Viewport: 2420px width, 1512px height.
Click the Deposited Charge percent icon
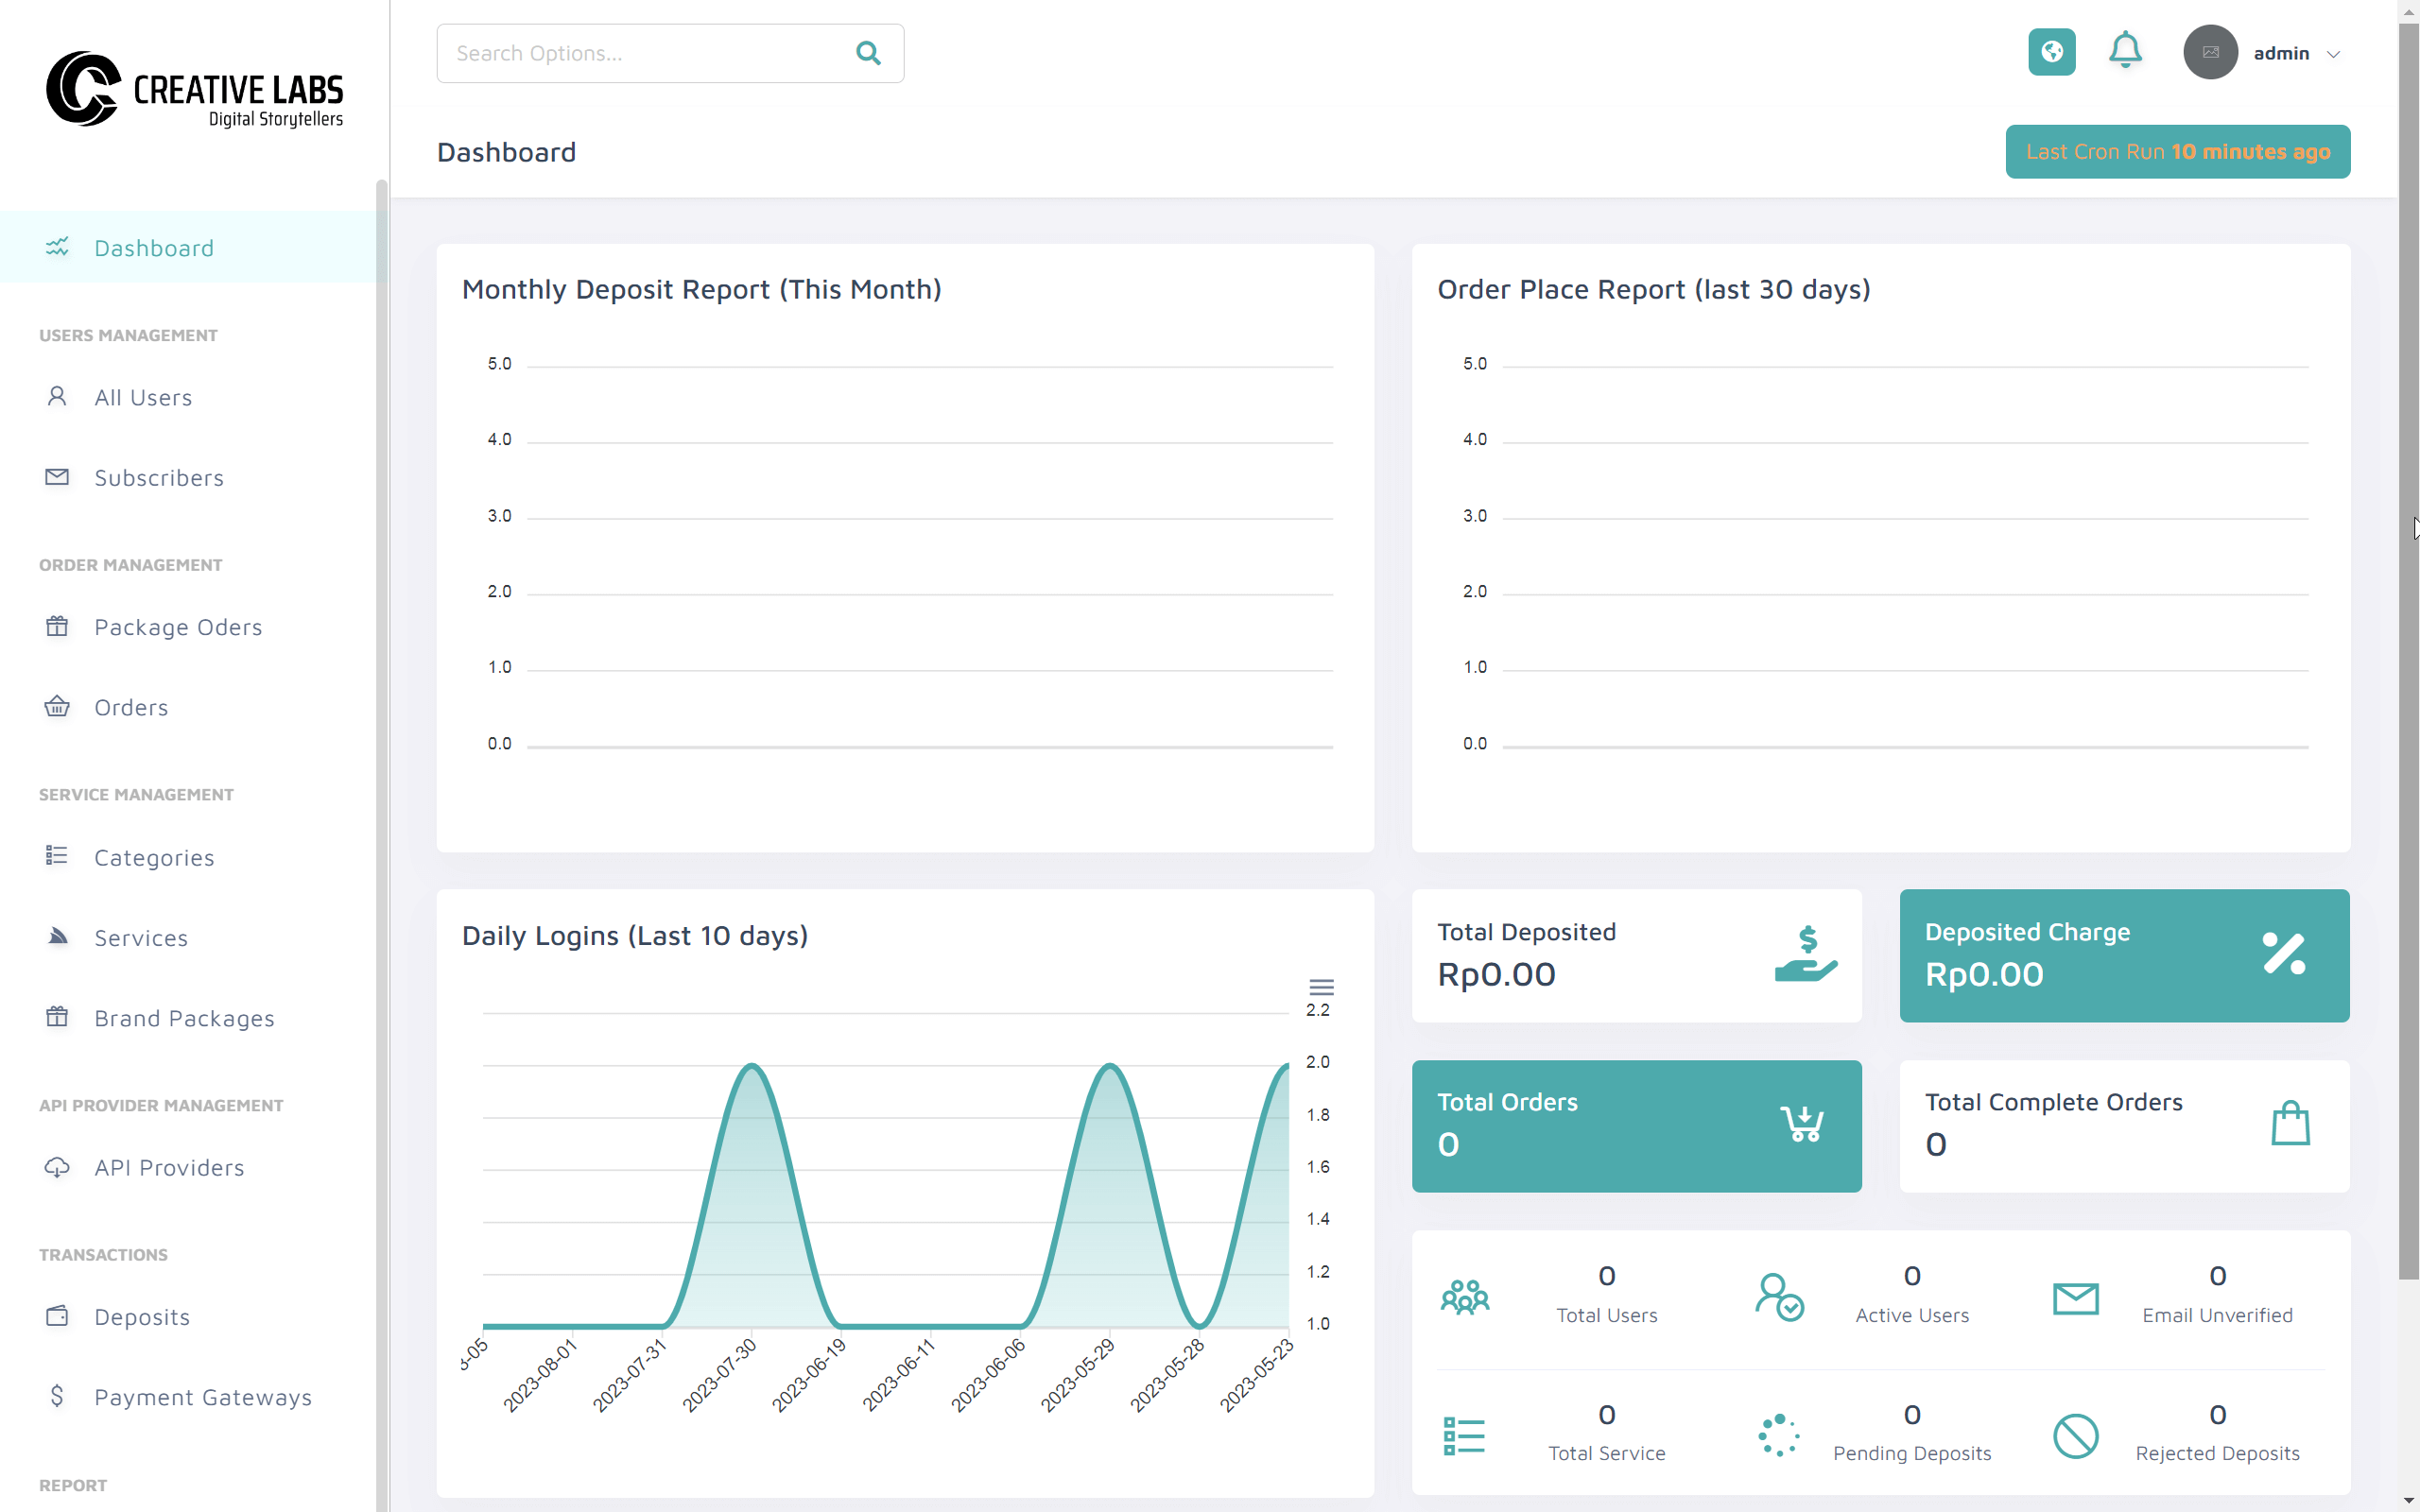tap(2284, 954)
